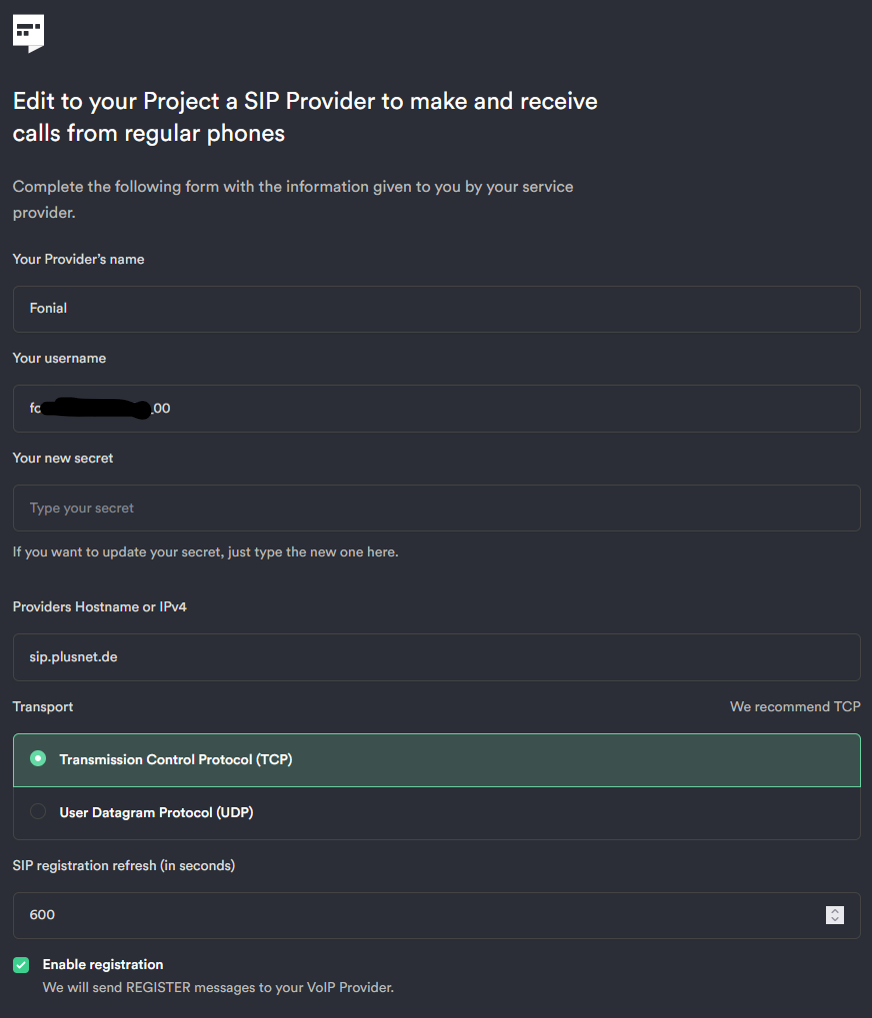Click the Enable registration label text
The width and height of the screenshot is (872, 1018).
(102, 964)
